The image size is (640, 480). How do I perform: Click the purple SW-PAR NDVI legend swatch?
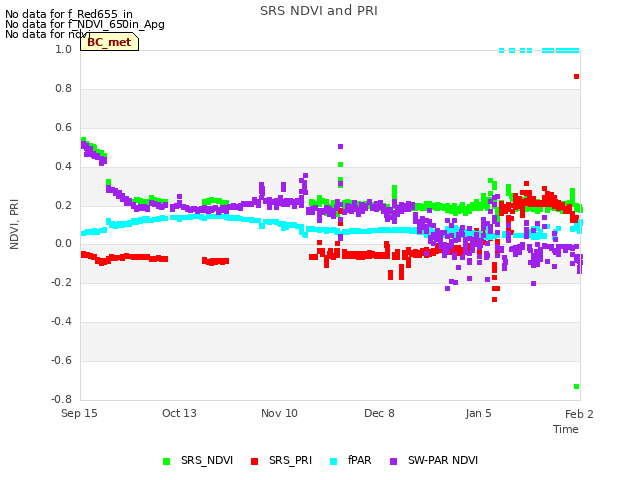(x=394, y=461)
